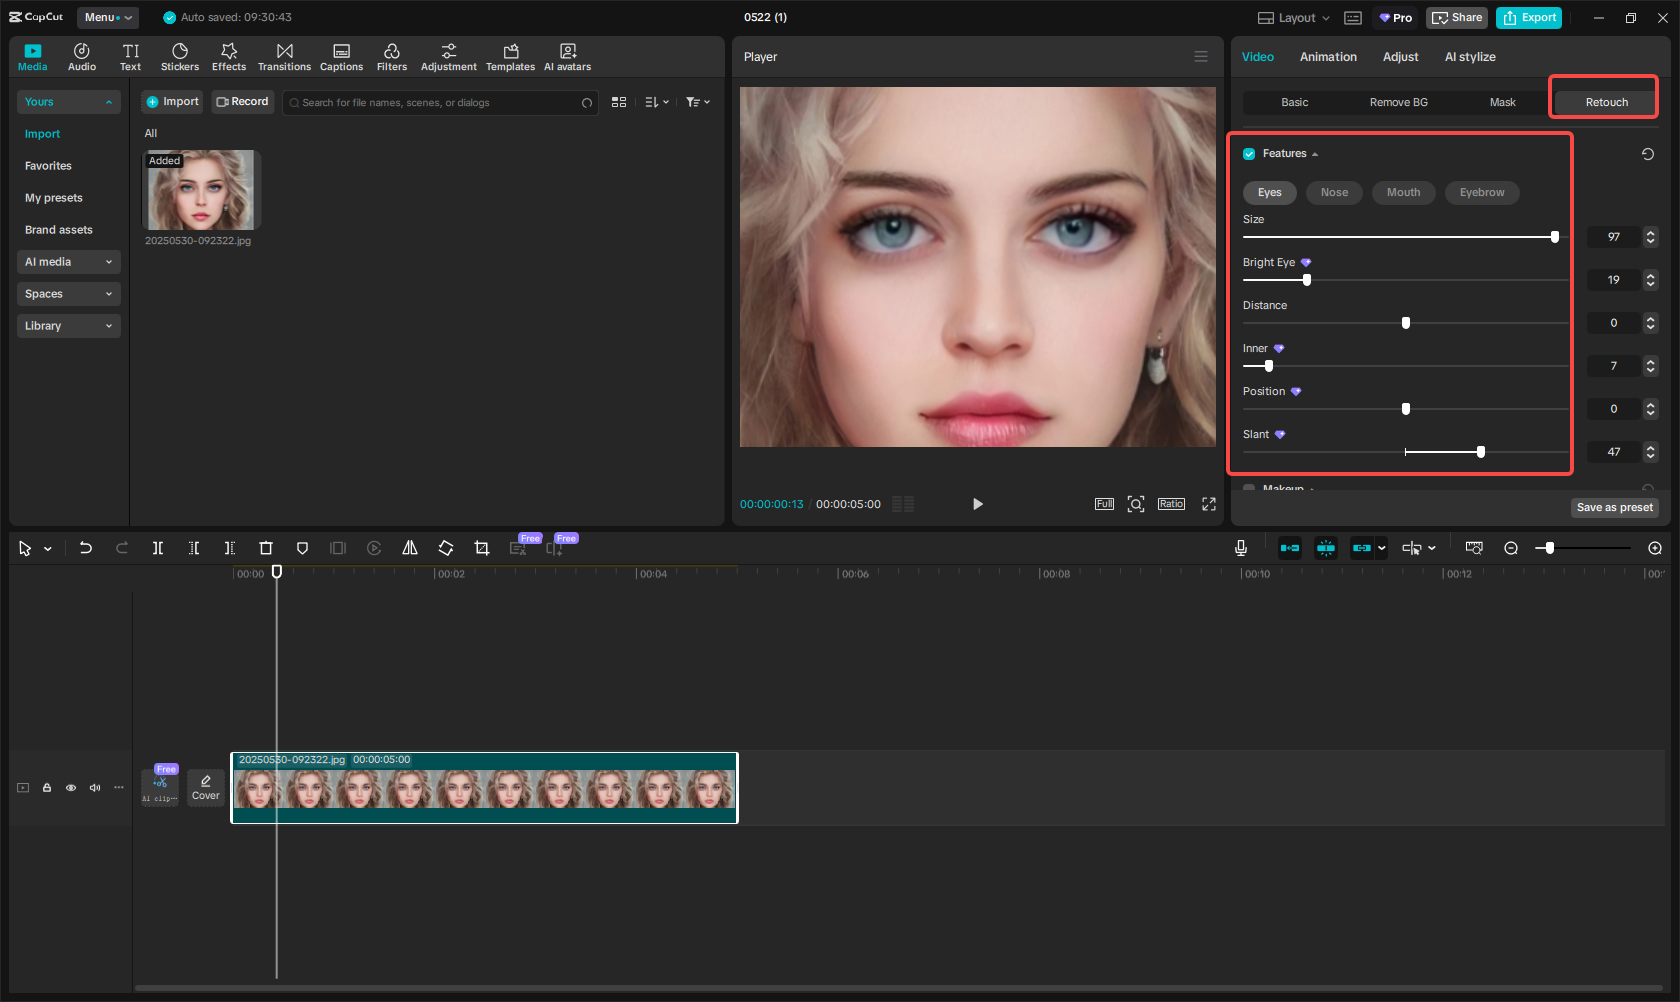The image size is (1680, 1002).
Task: Open the Transitions panel
Action: point(284,57)
